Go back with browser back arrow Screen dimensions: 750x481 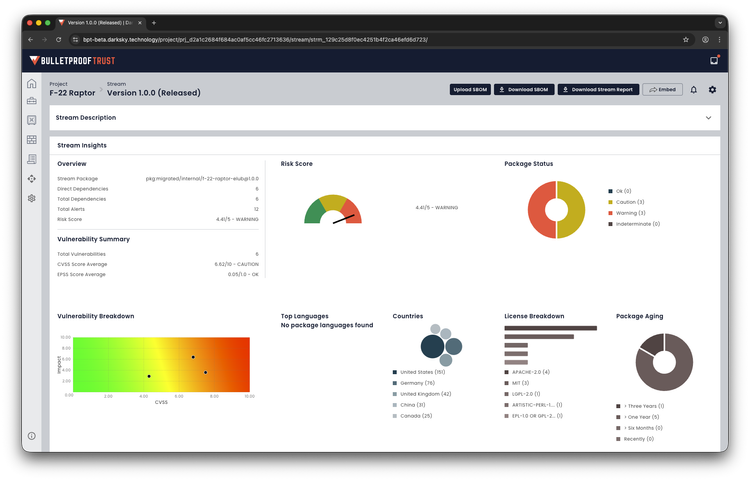tap(31, 40)
